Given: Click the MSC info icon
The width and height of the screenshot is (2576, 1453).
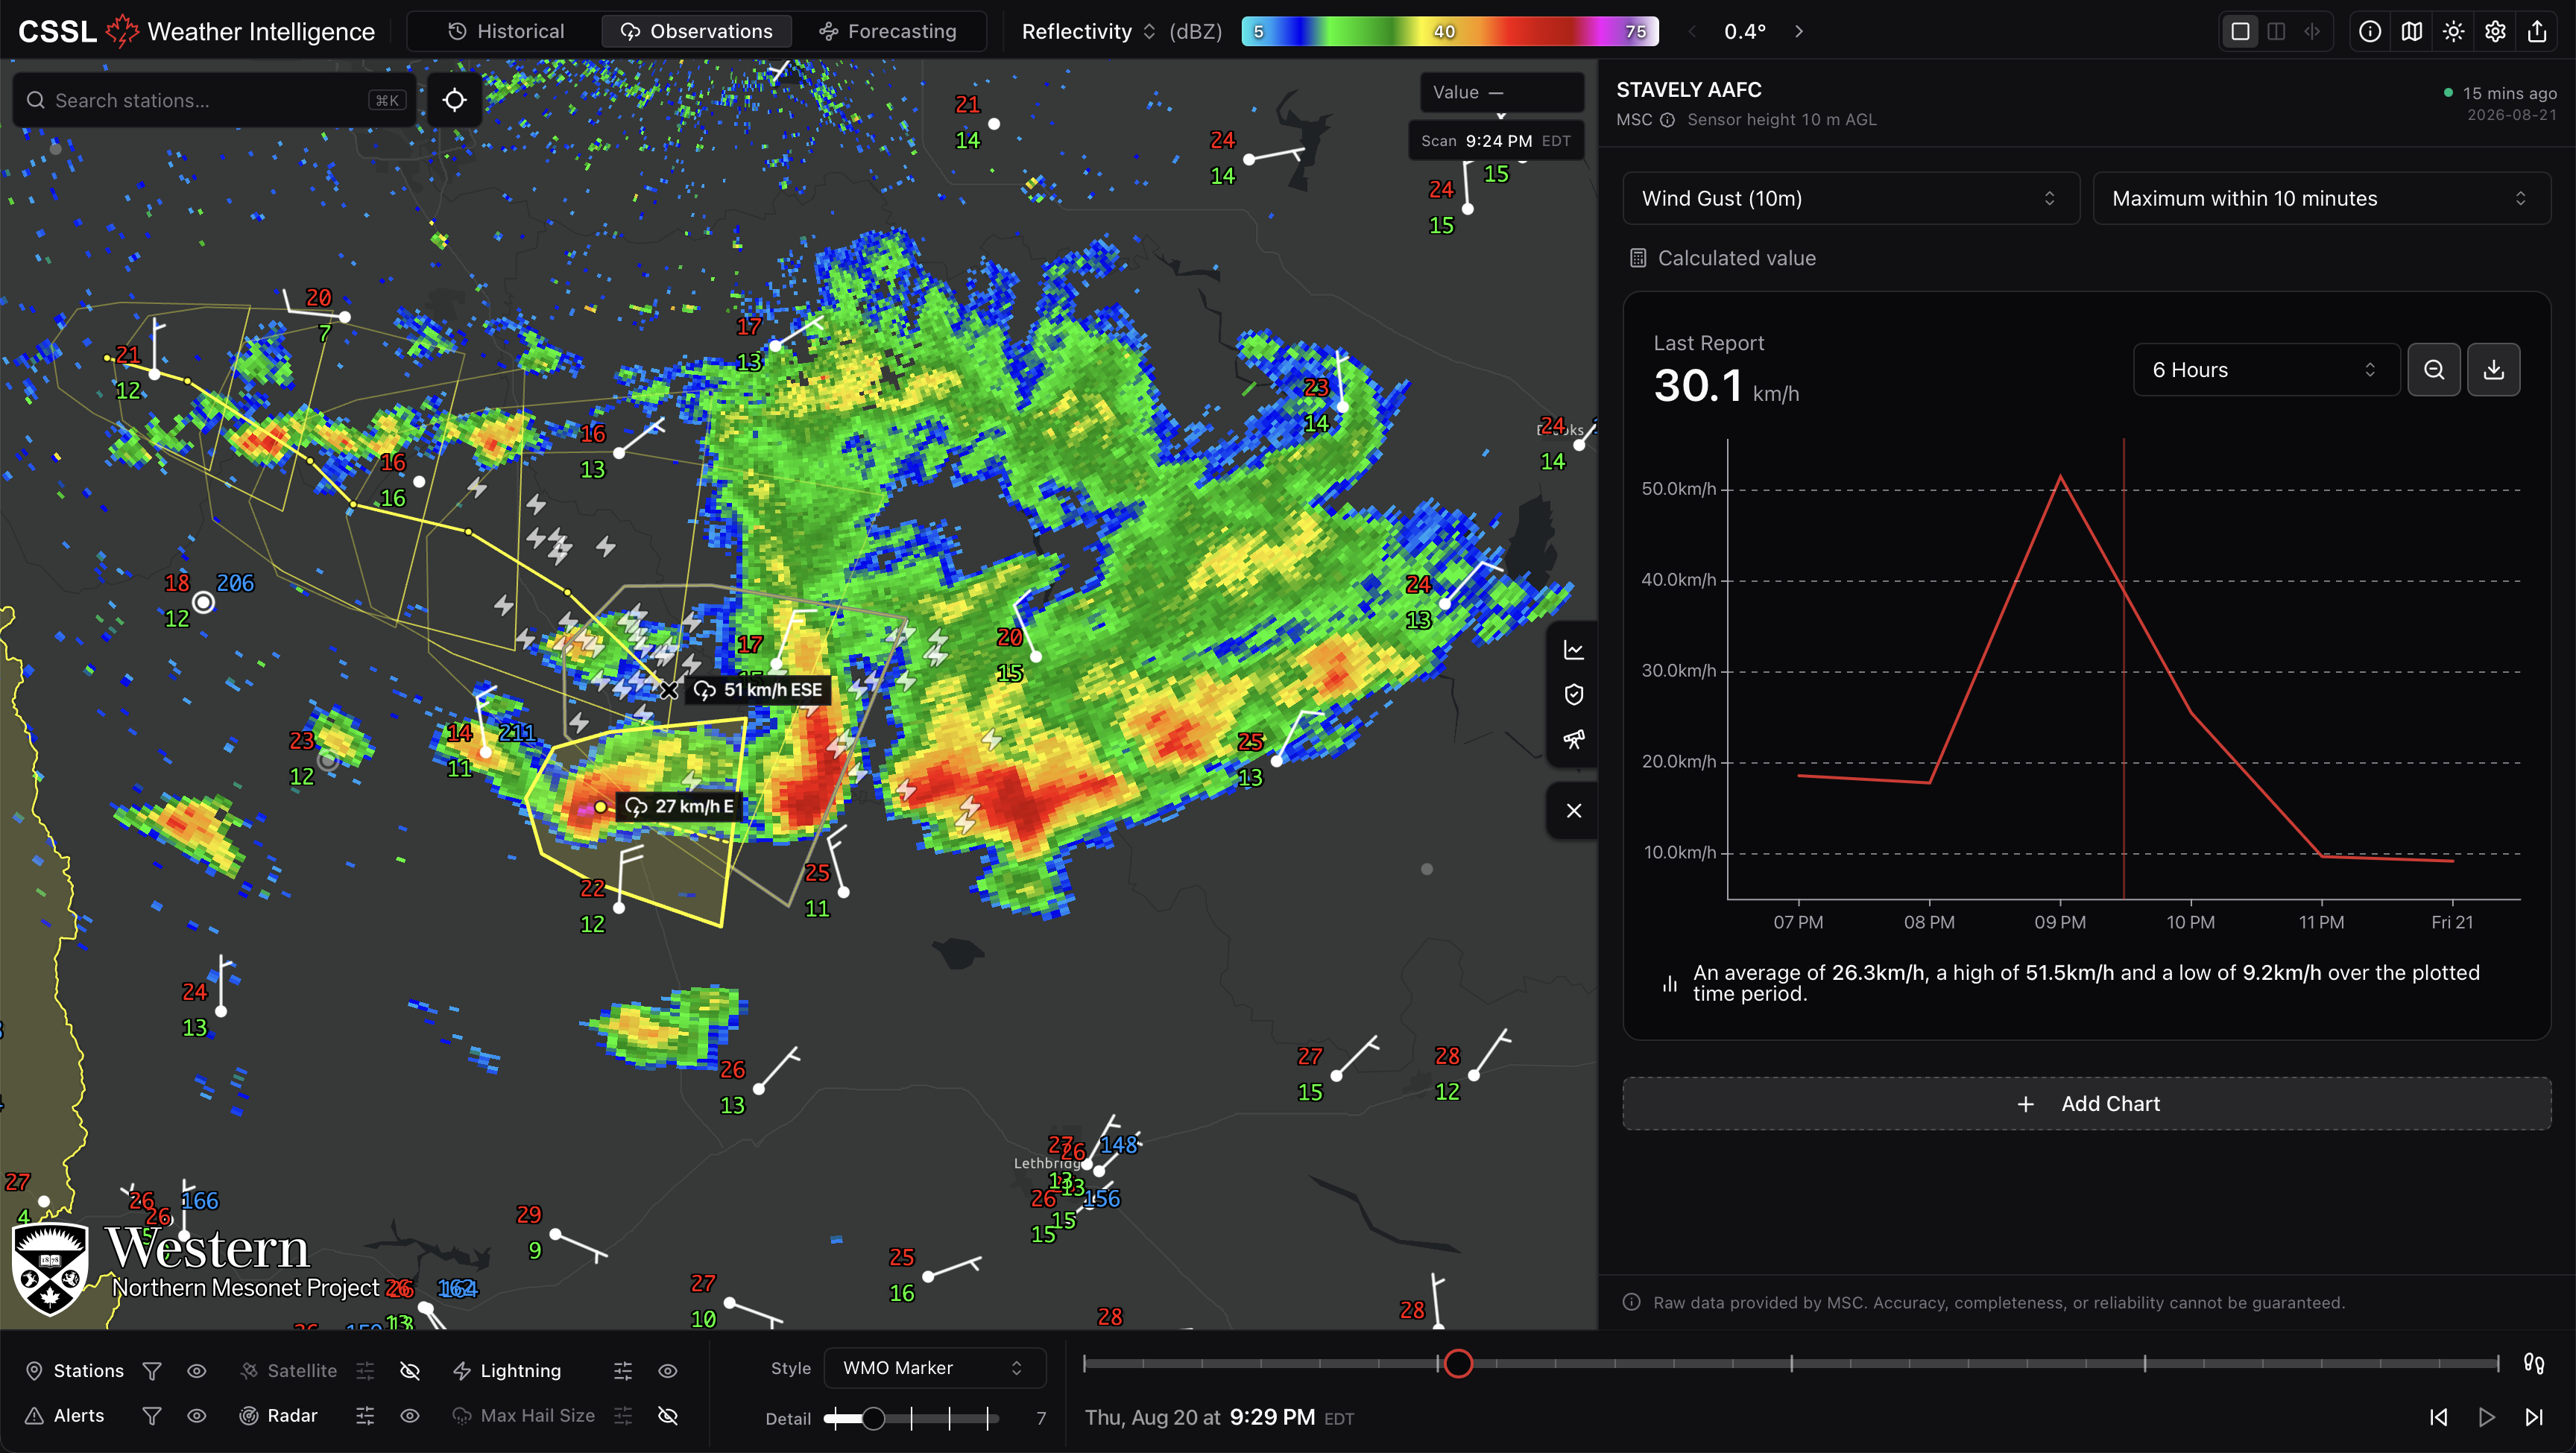Looking at the screenshot, I should tap(1667, 120).
